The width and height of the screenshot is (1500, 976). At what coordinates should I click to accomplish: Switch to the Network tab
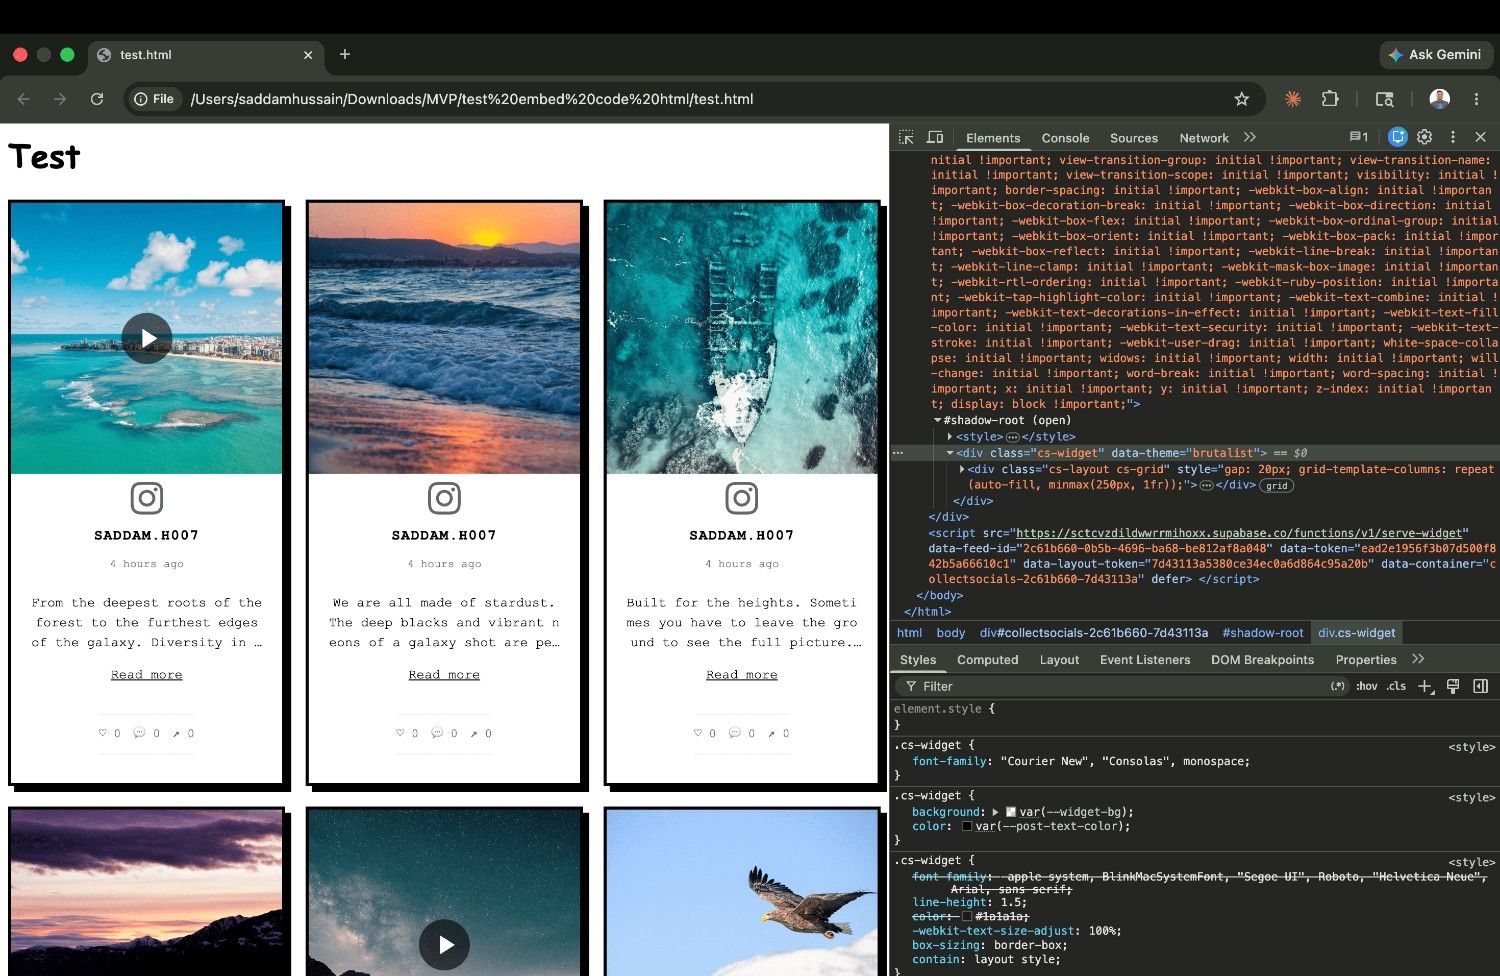[1204, 138]
